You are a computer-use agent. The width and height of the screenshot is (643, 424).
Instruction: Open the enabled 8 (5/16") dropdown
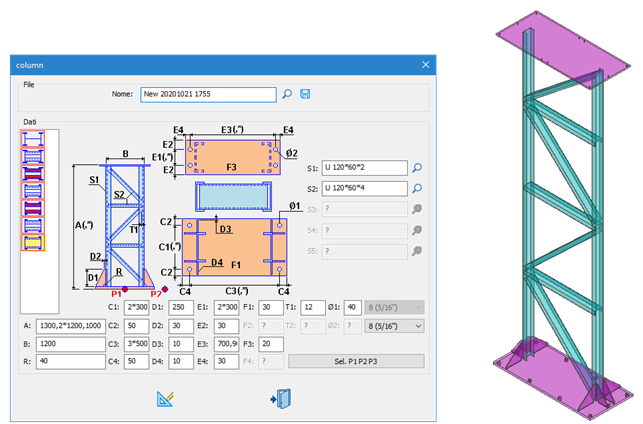click(394, 326)
